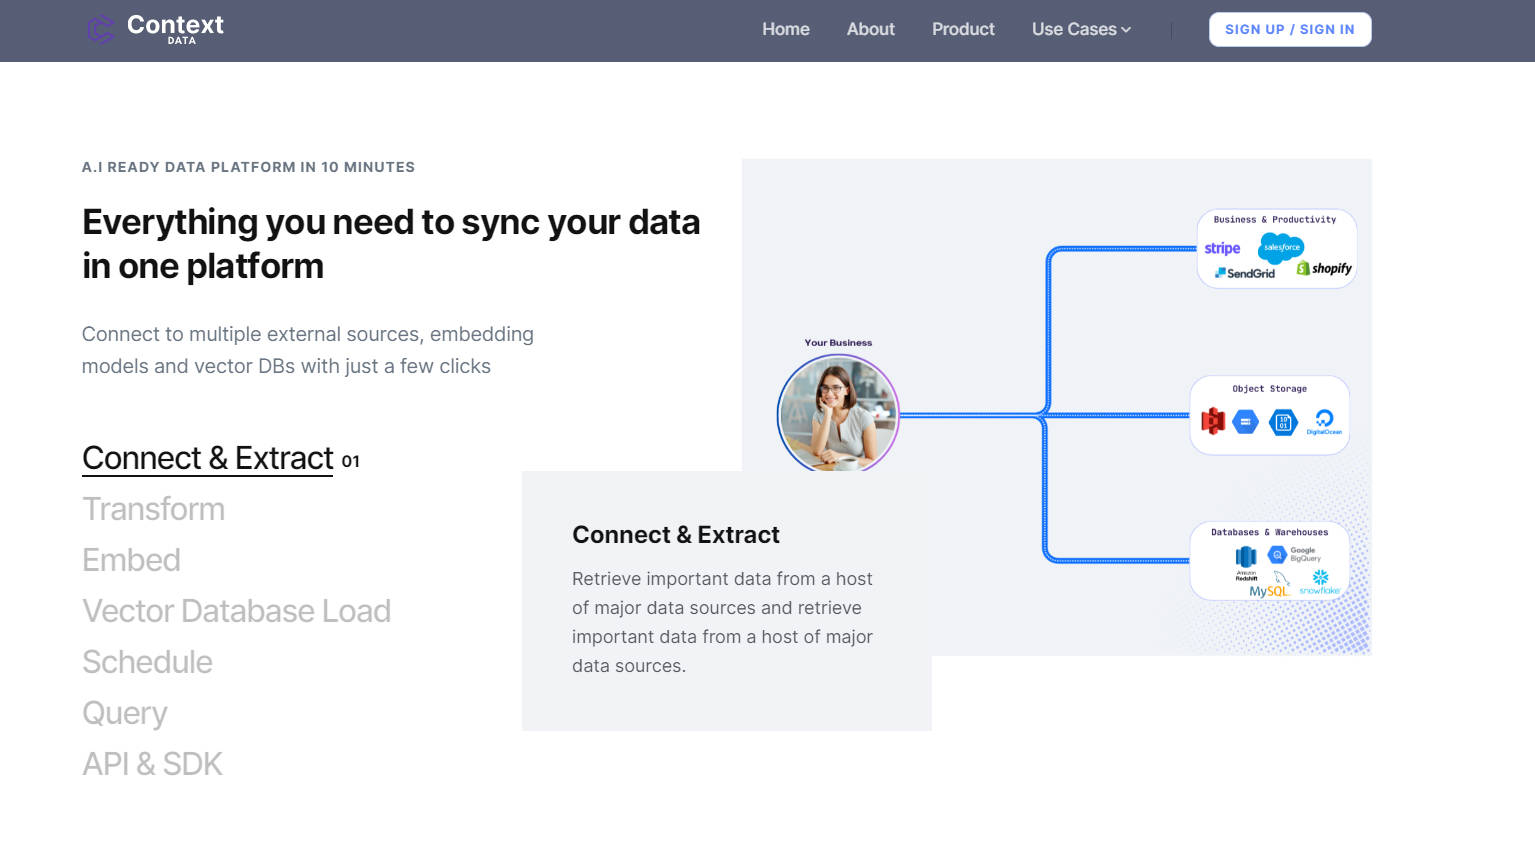This screenshot has height=863, width=1535.
Task: Click the SendGrid icon
Action: 1245,272
